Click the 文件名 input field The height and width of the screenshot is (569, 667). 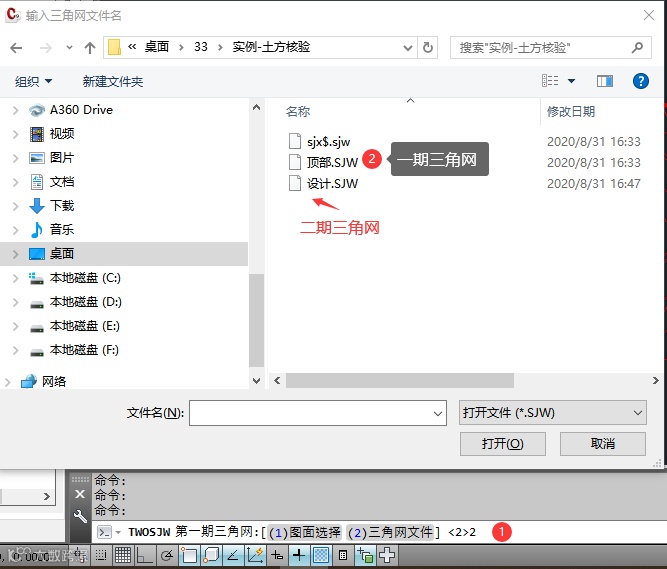click(318, 413)
